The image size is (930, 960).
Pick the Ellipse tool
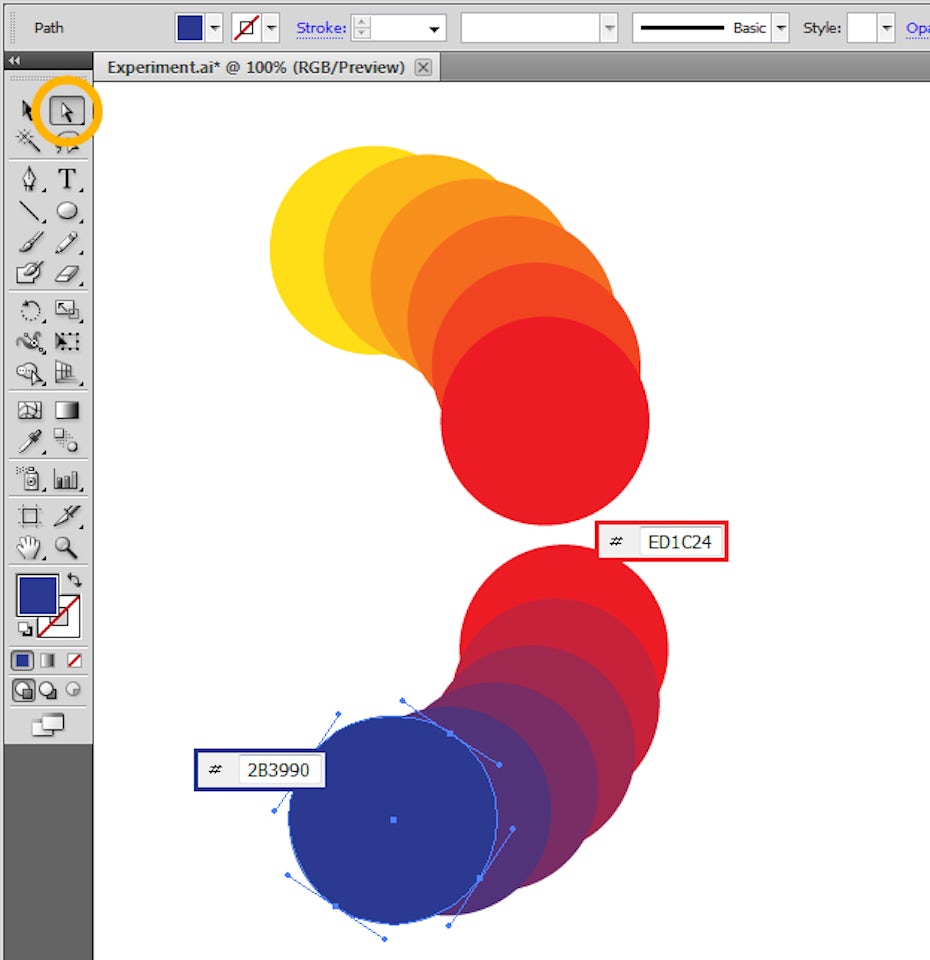pos(67,211)
